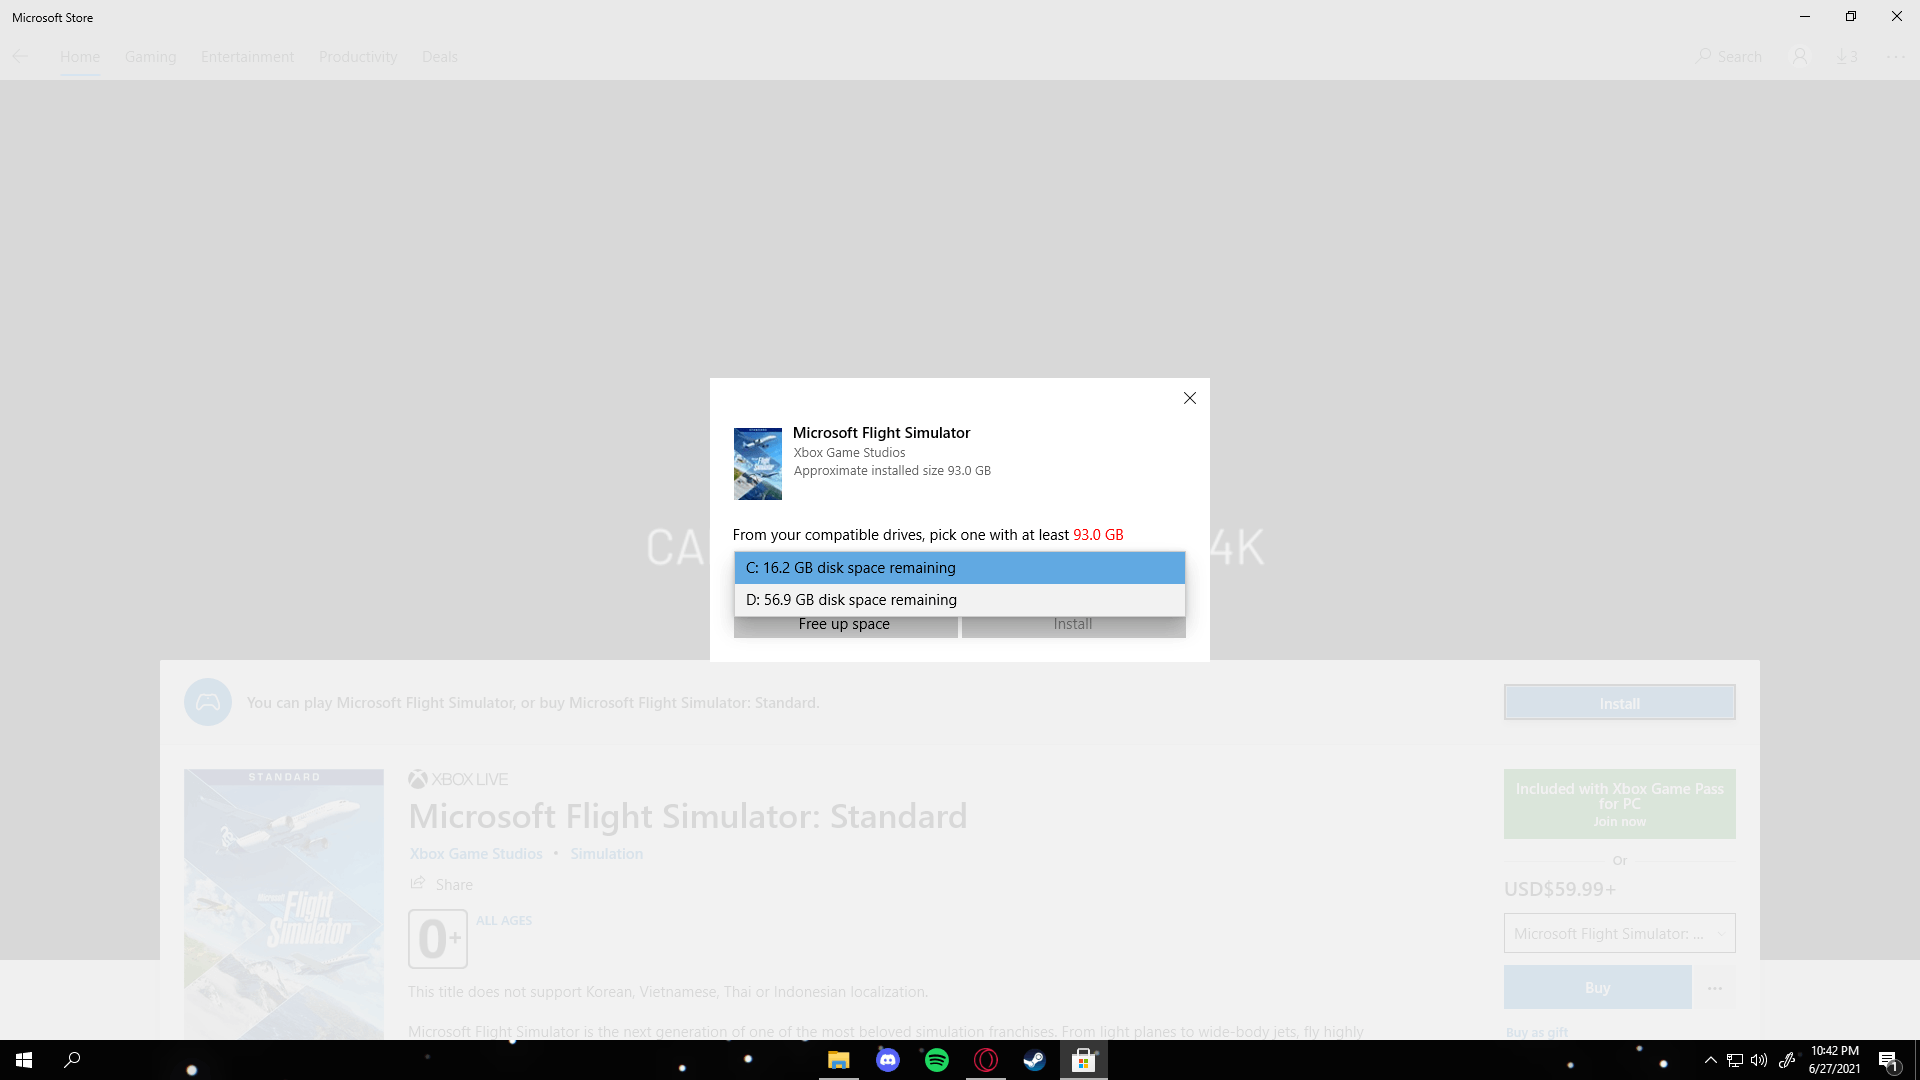Switch to the Deals tab

click(x=439, y=57)
